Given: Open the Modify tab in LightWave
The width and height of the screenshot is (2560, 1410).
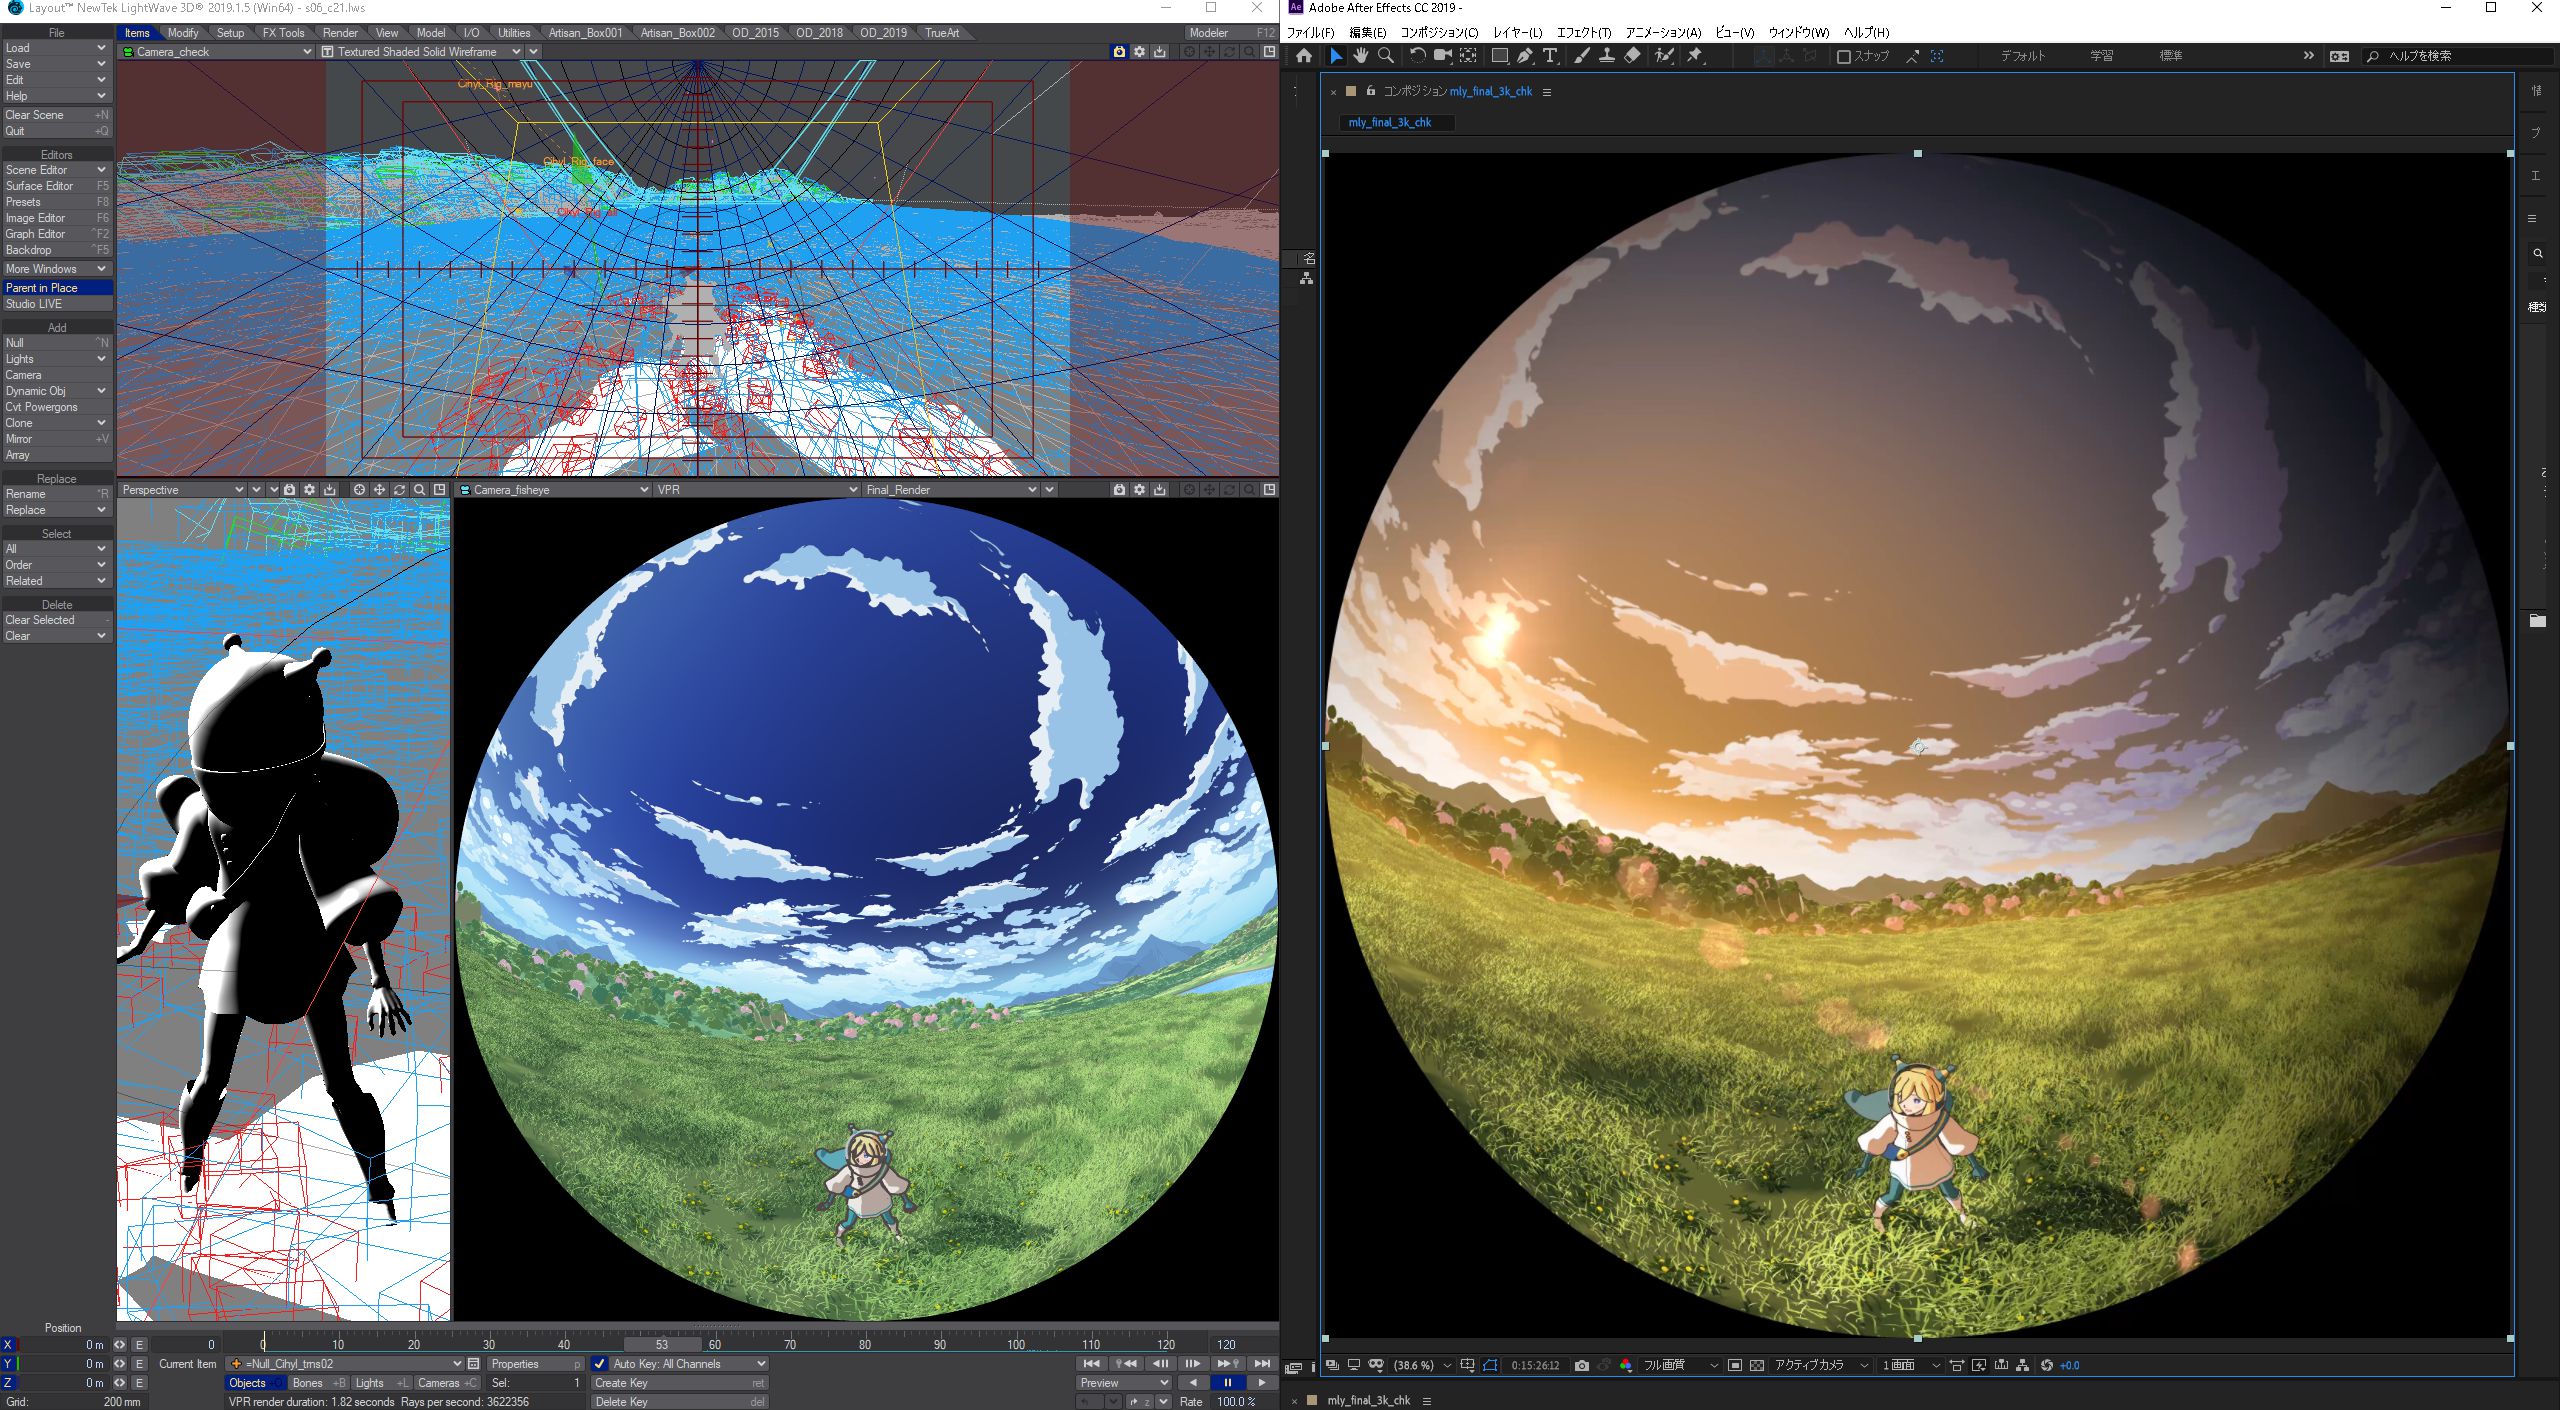Looking at the screenshot, I should [183, 33].
